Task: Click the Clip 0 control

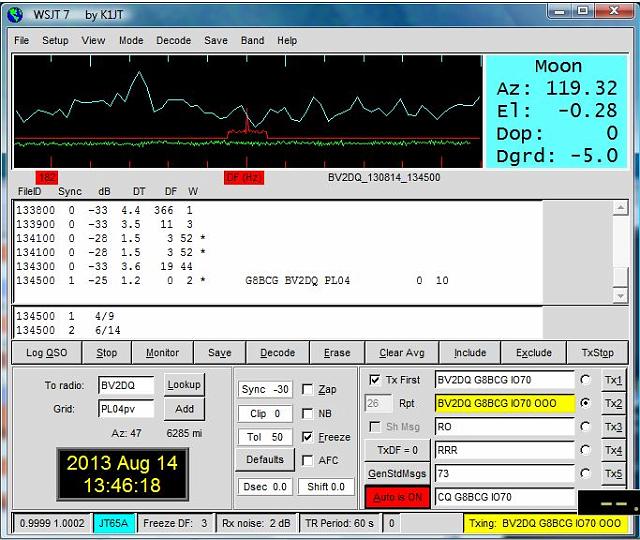Action: [265, 413]
